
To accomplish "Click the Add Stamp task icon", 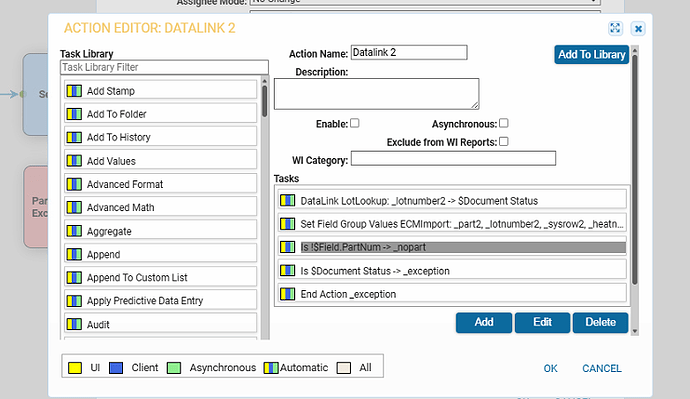I will coord(74,91).
